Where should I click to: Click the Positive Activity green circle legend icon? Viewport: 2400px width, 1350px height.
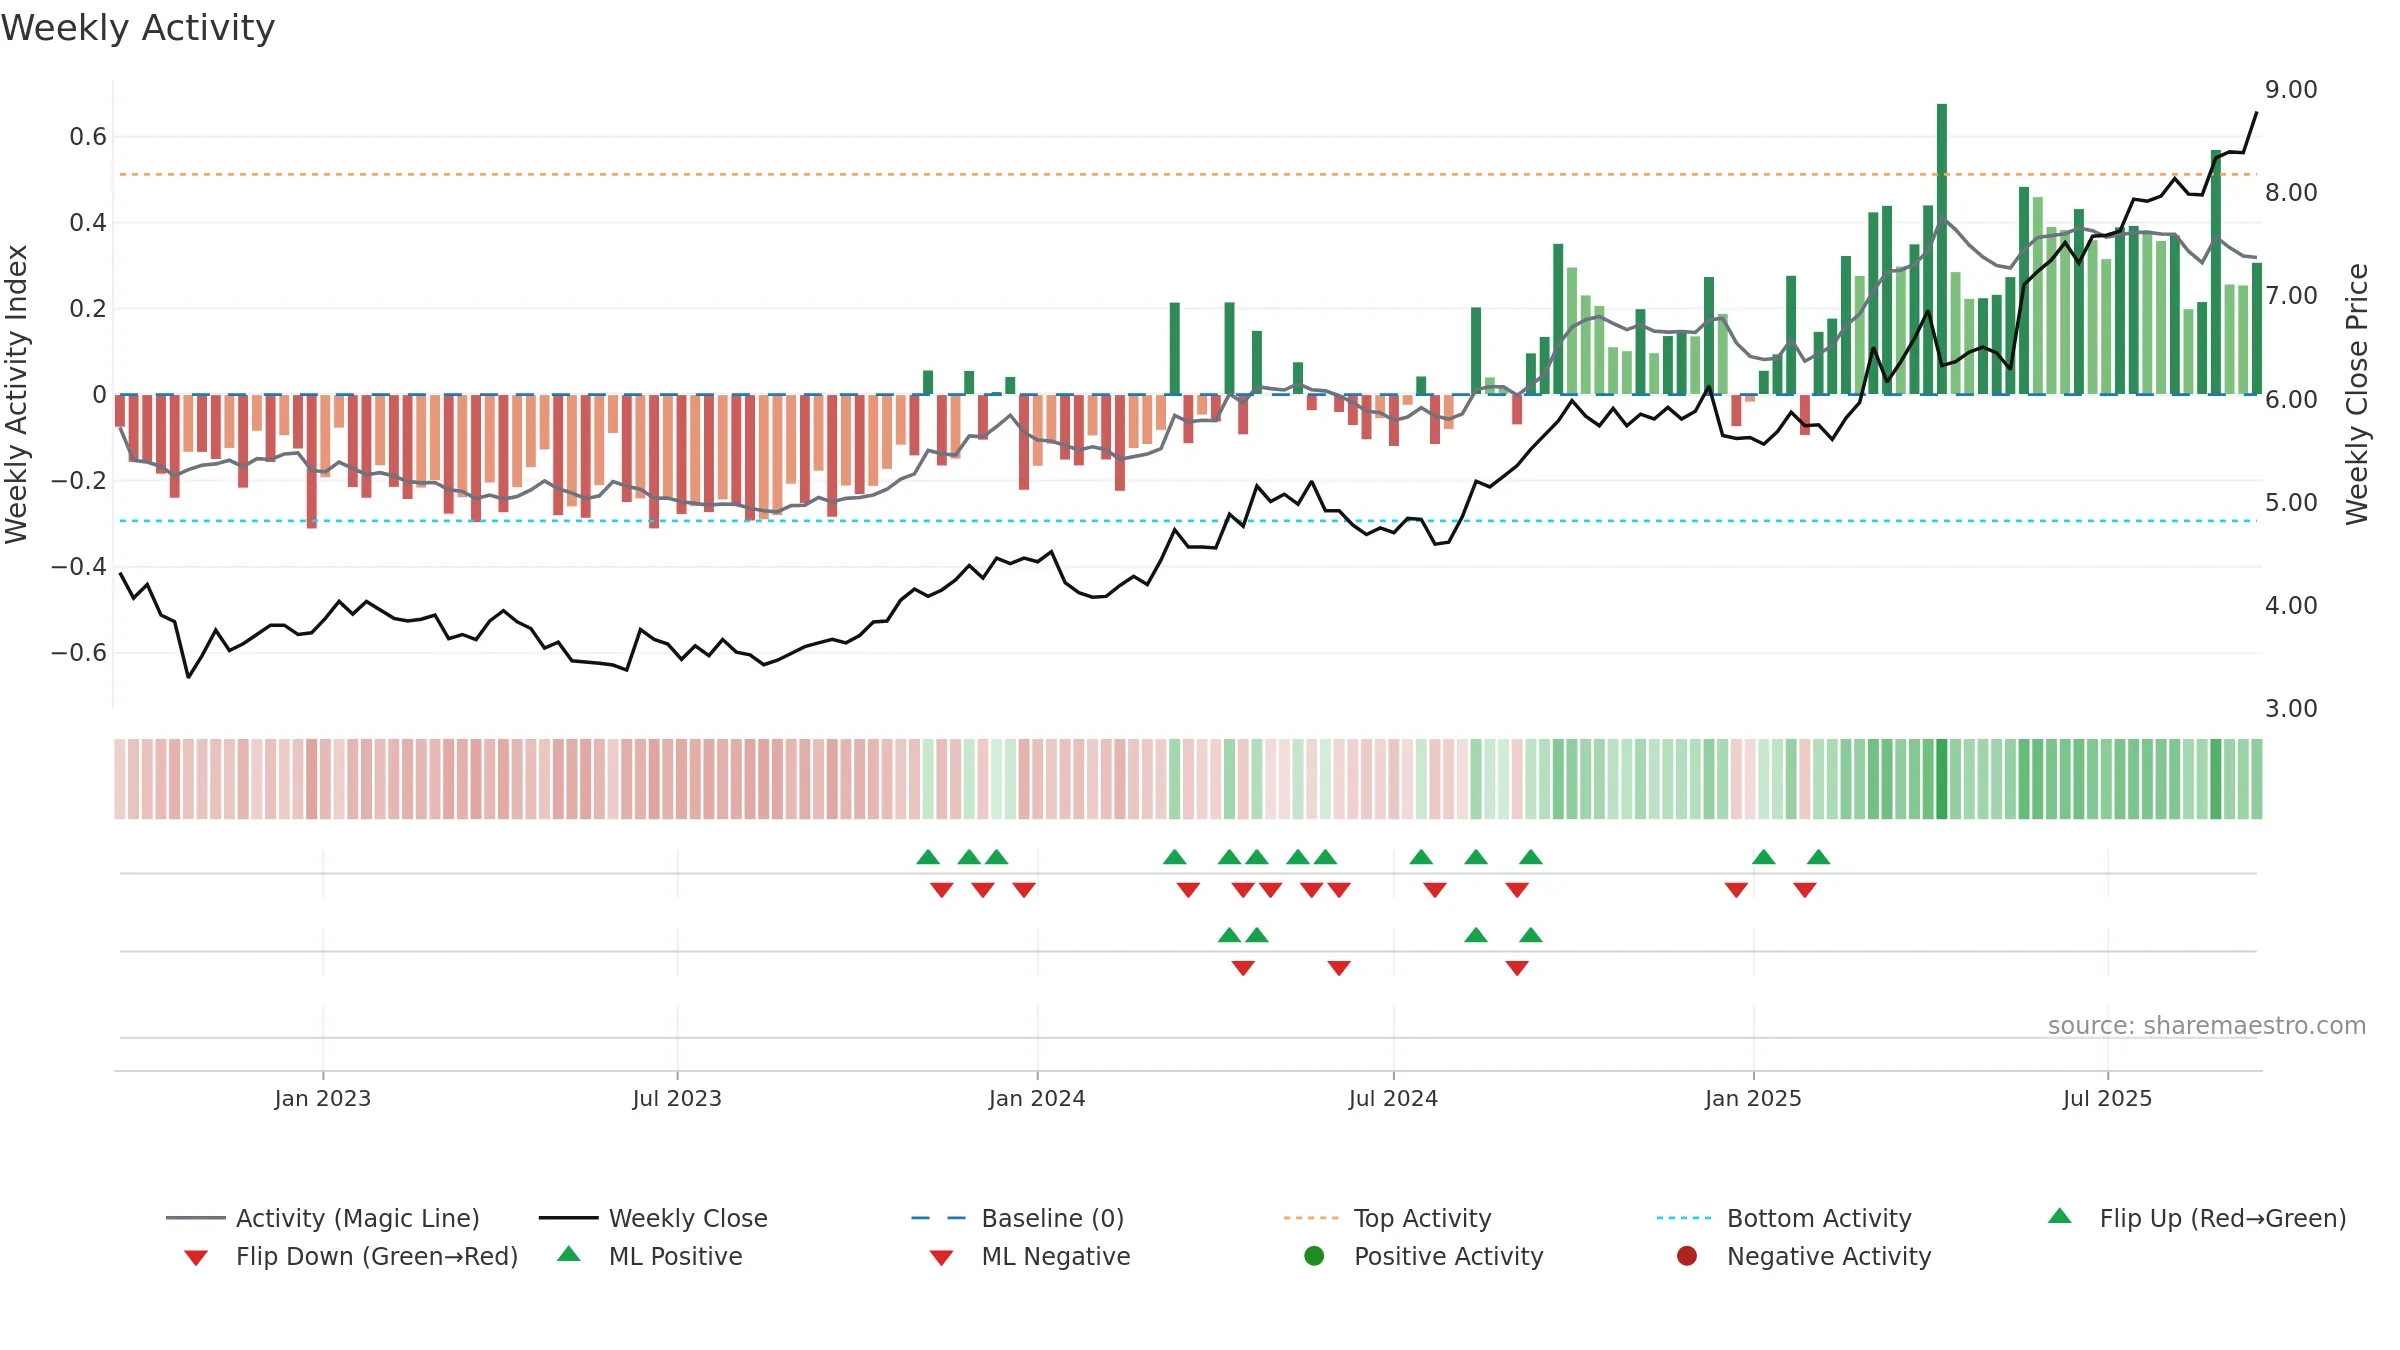[x=1315, y=1255]
